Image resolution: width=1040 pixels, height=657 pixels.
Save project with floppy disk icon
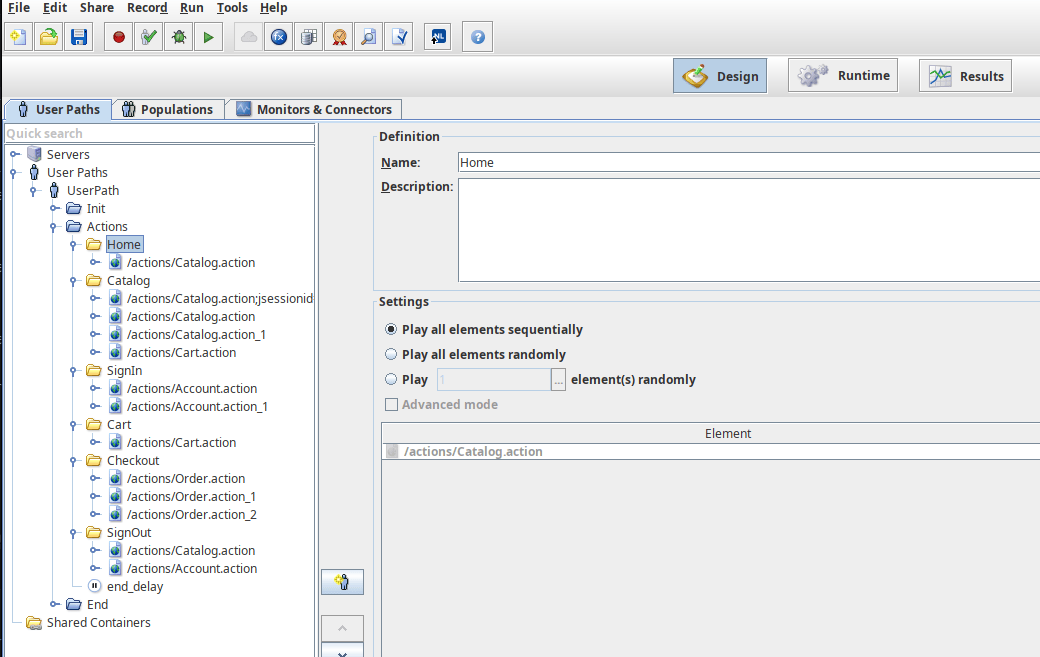pos(79,37)
